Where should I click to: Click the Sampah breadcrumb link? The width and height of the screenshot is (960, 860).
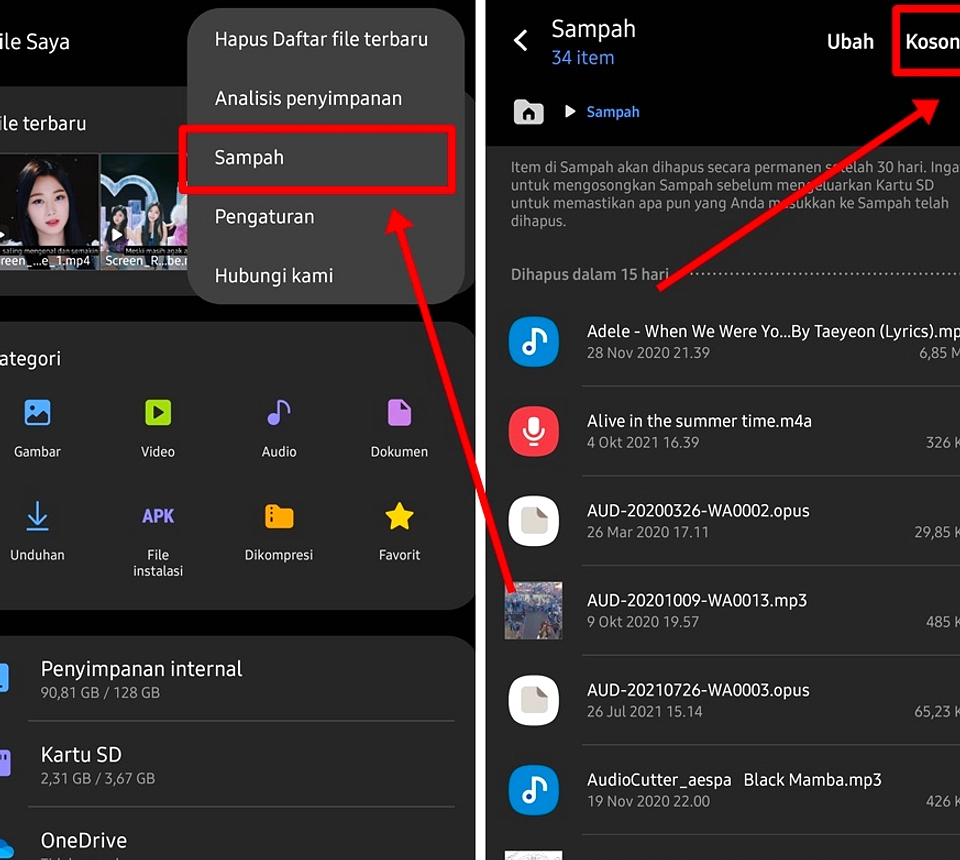(613, 112)
